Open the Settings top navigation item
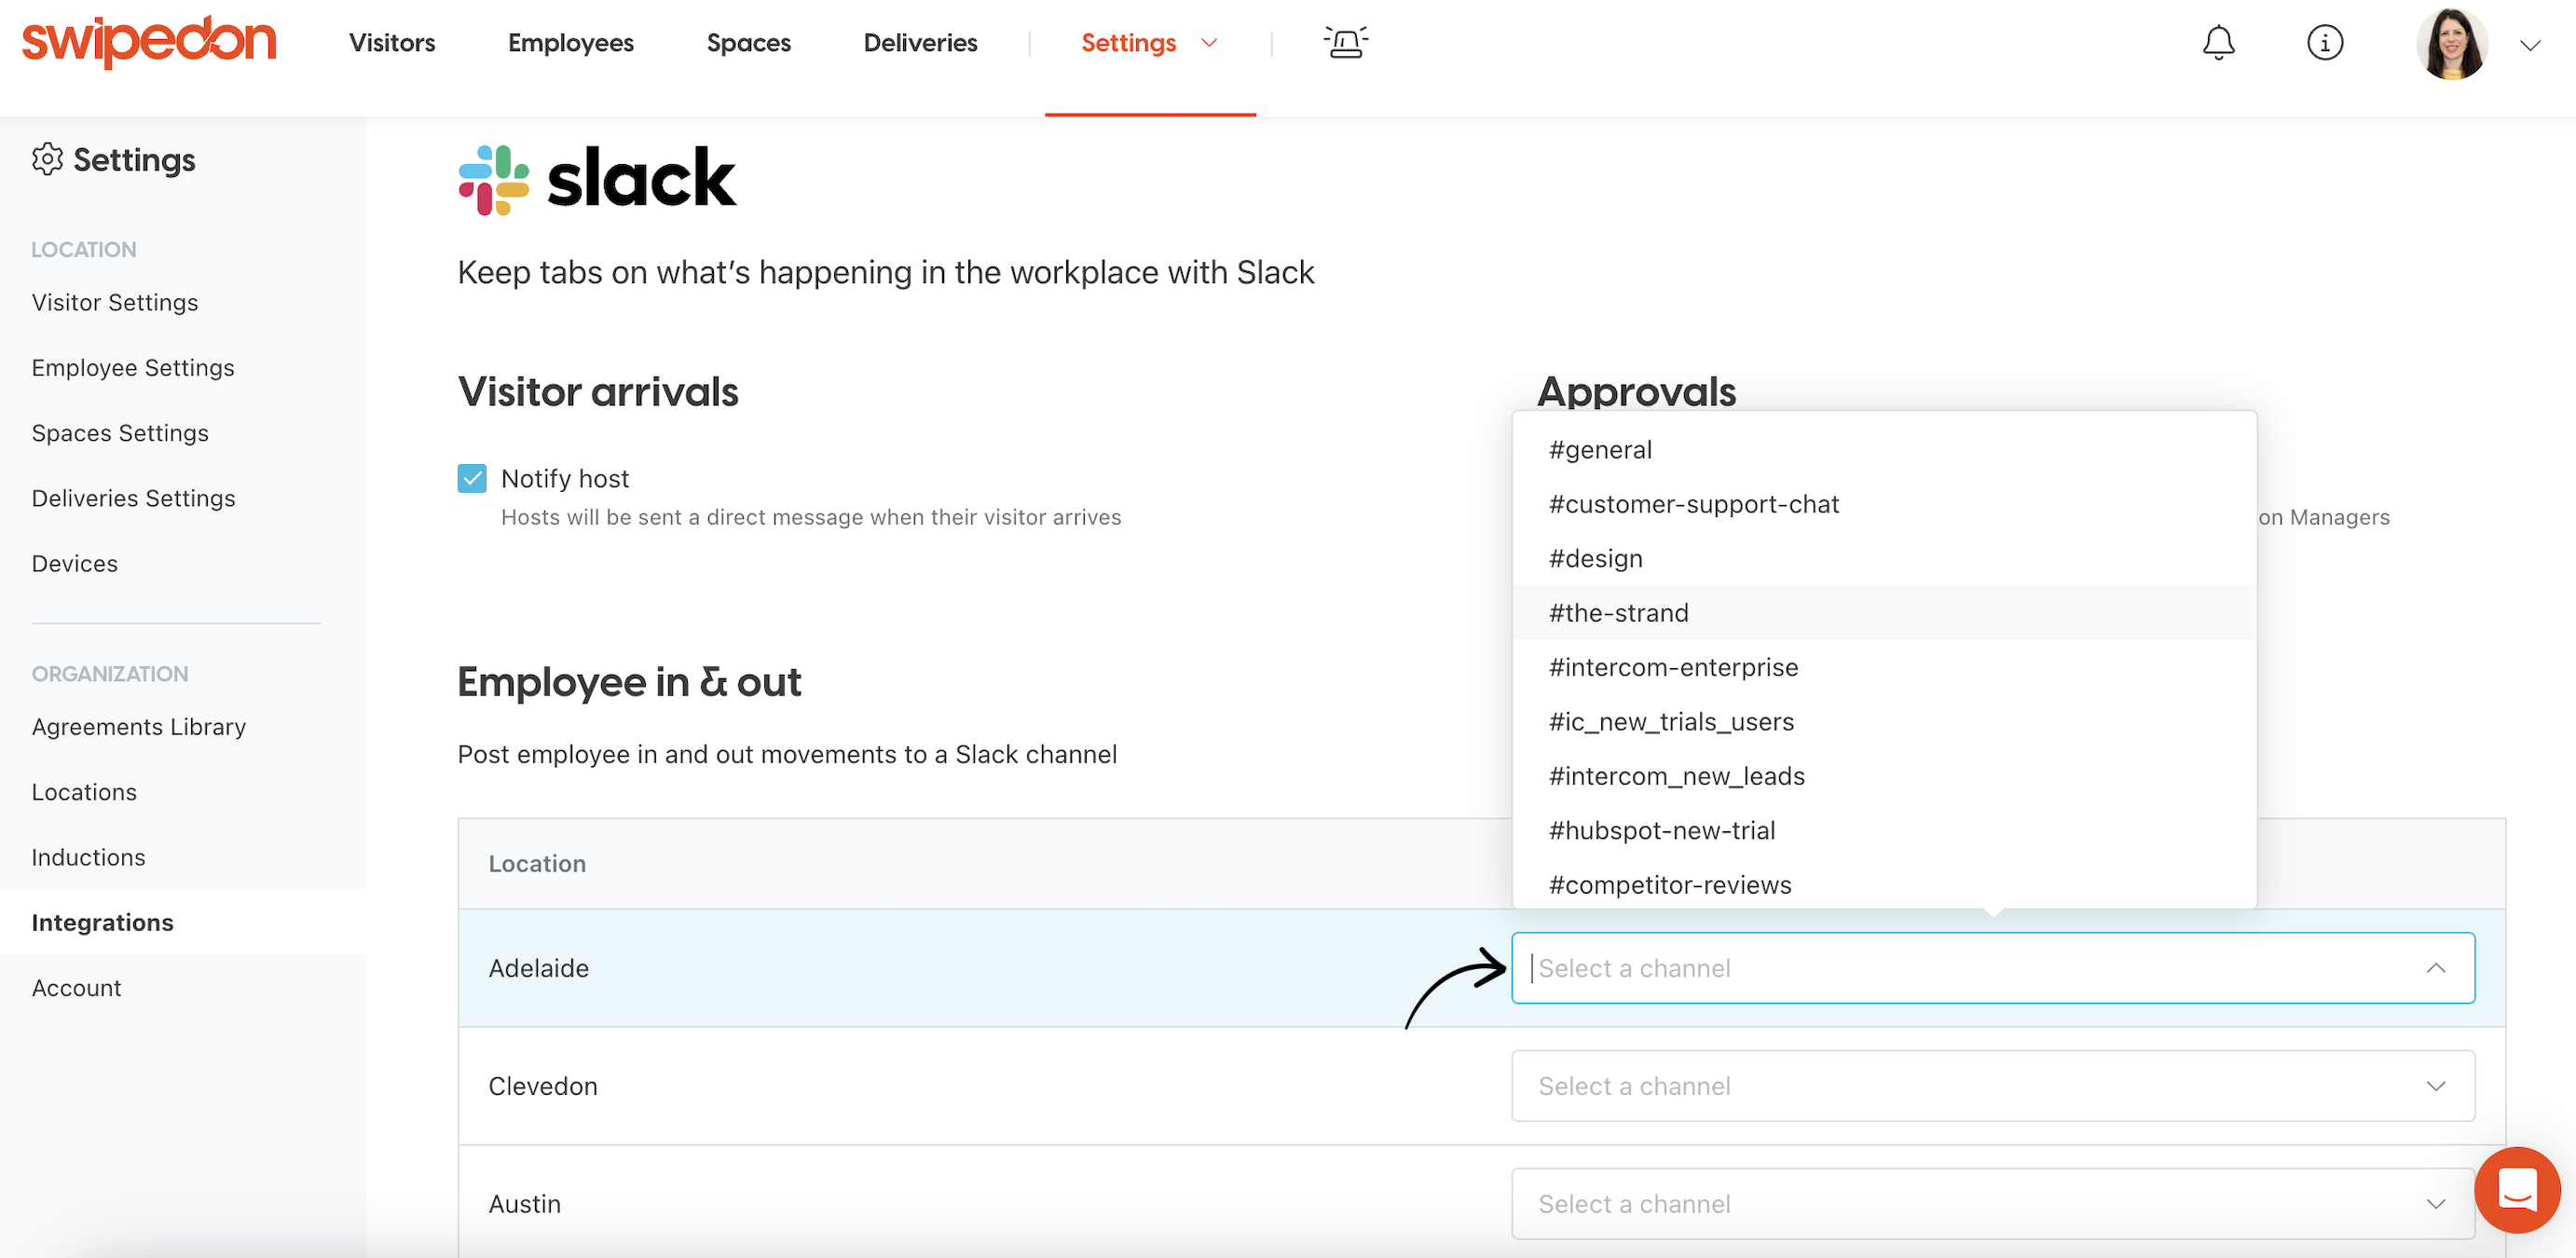 point(1128,43)
